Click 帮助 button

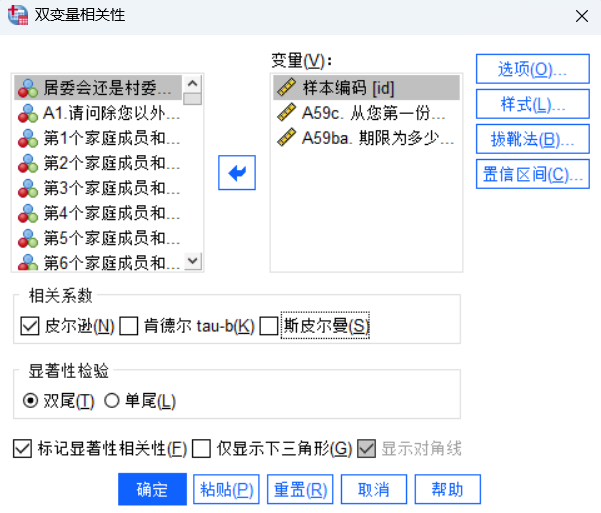[x=448, y=490]
